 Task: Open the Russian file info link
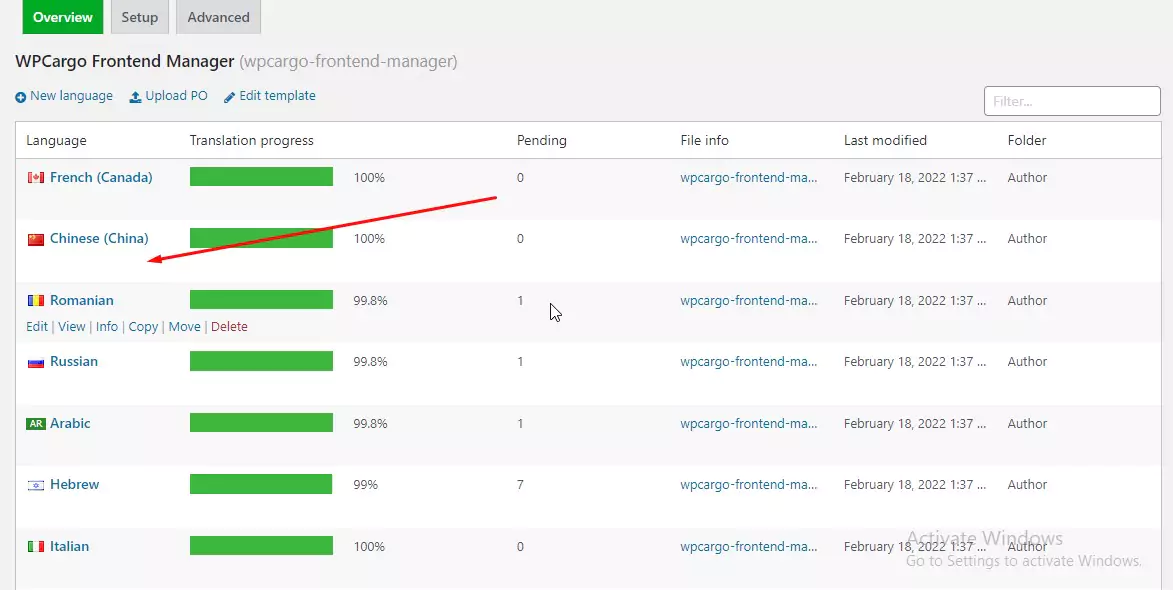coord(749,362)
